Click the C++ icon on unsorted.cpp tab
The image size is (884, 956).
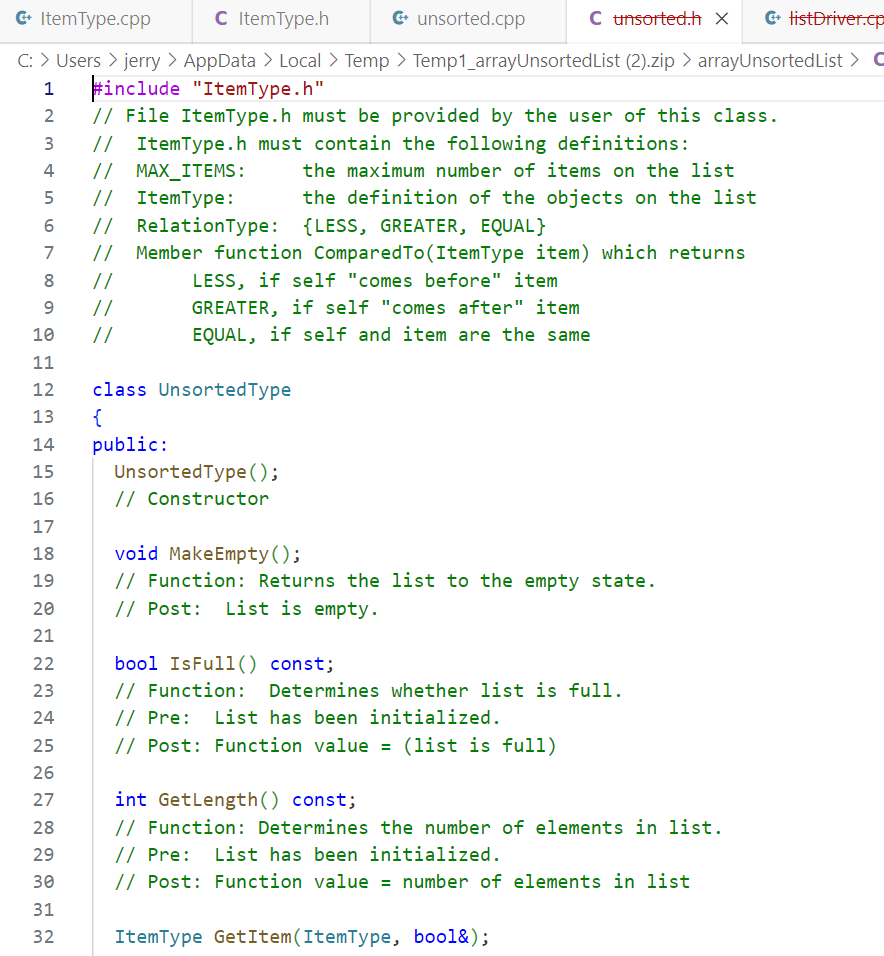pyautogui.click(x=398, y=17)
